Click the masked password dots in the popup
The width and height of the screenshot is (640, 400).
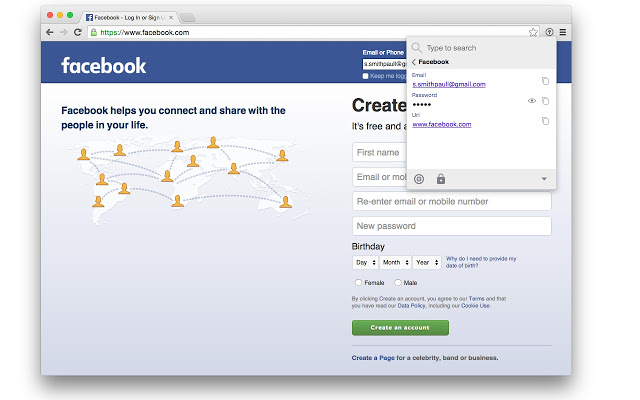click(422, 105)
